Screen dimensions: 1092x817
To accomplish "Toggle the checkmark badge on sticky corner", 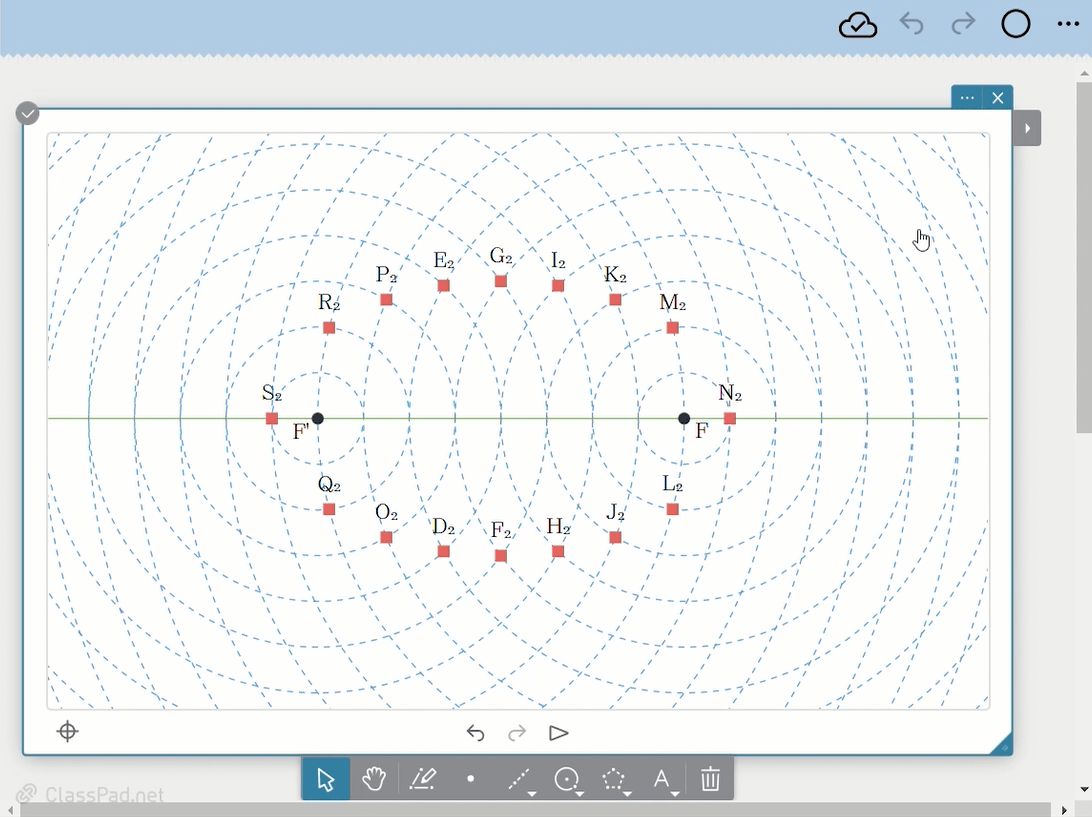I will click(x=28, y=113).
